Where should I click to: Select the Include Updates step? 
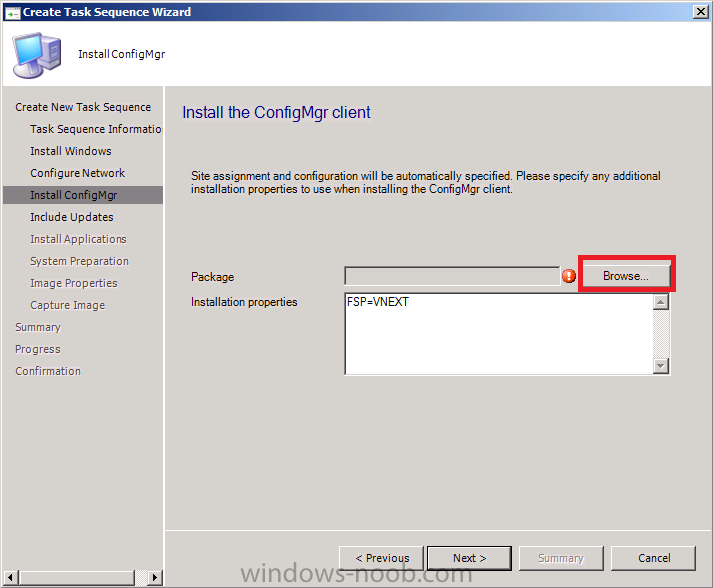pyautogui.click(x=71, y=217)
